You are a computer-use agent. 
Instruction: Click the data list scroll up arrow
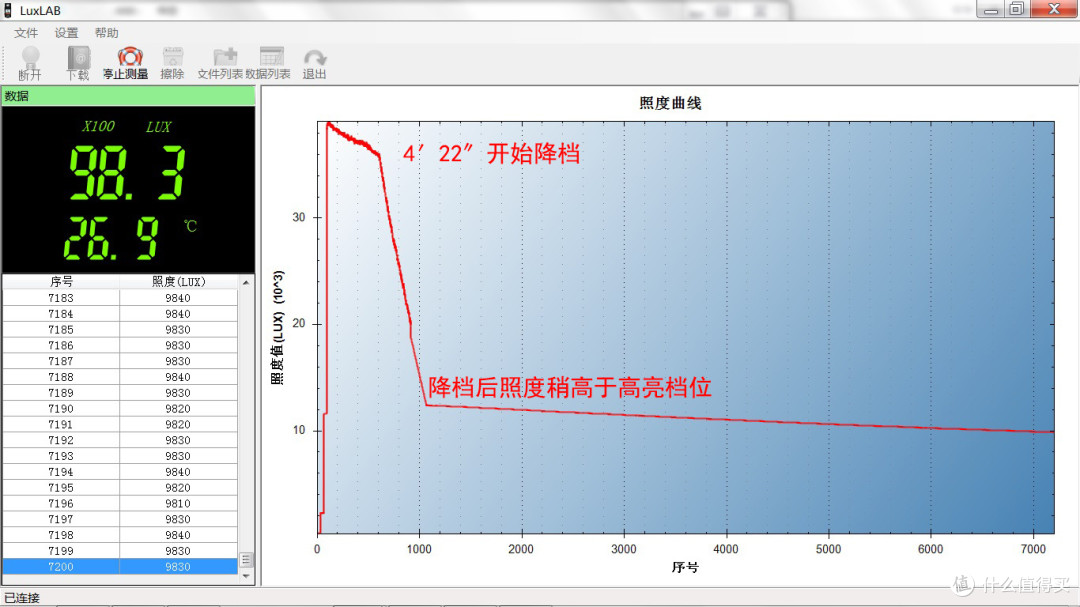tap(246, 282)
